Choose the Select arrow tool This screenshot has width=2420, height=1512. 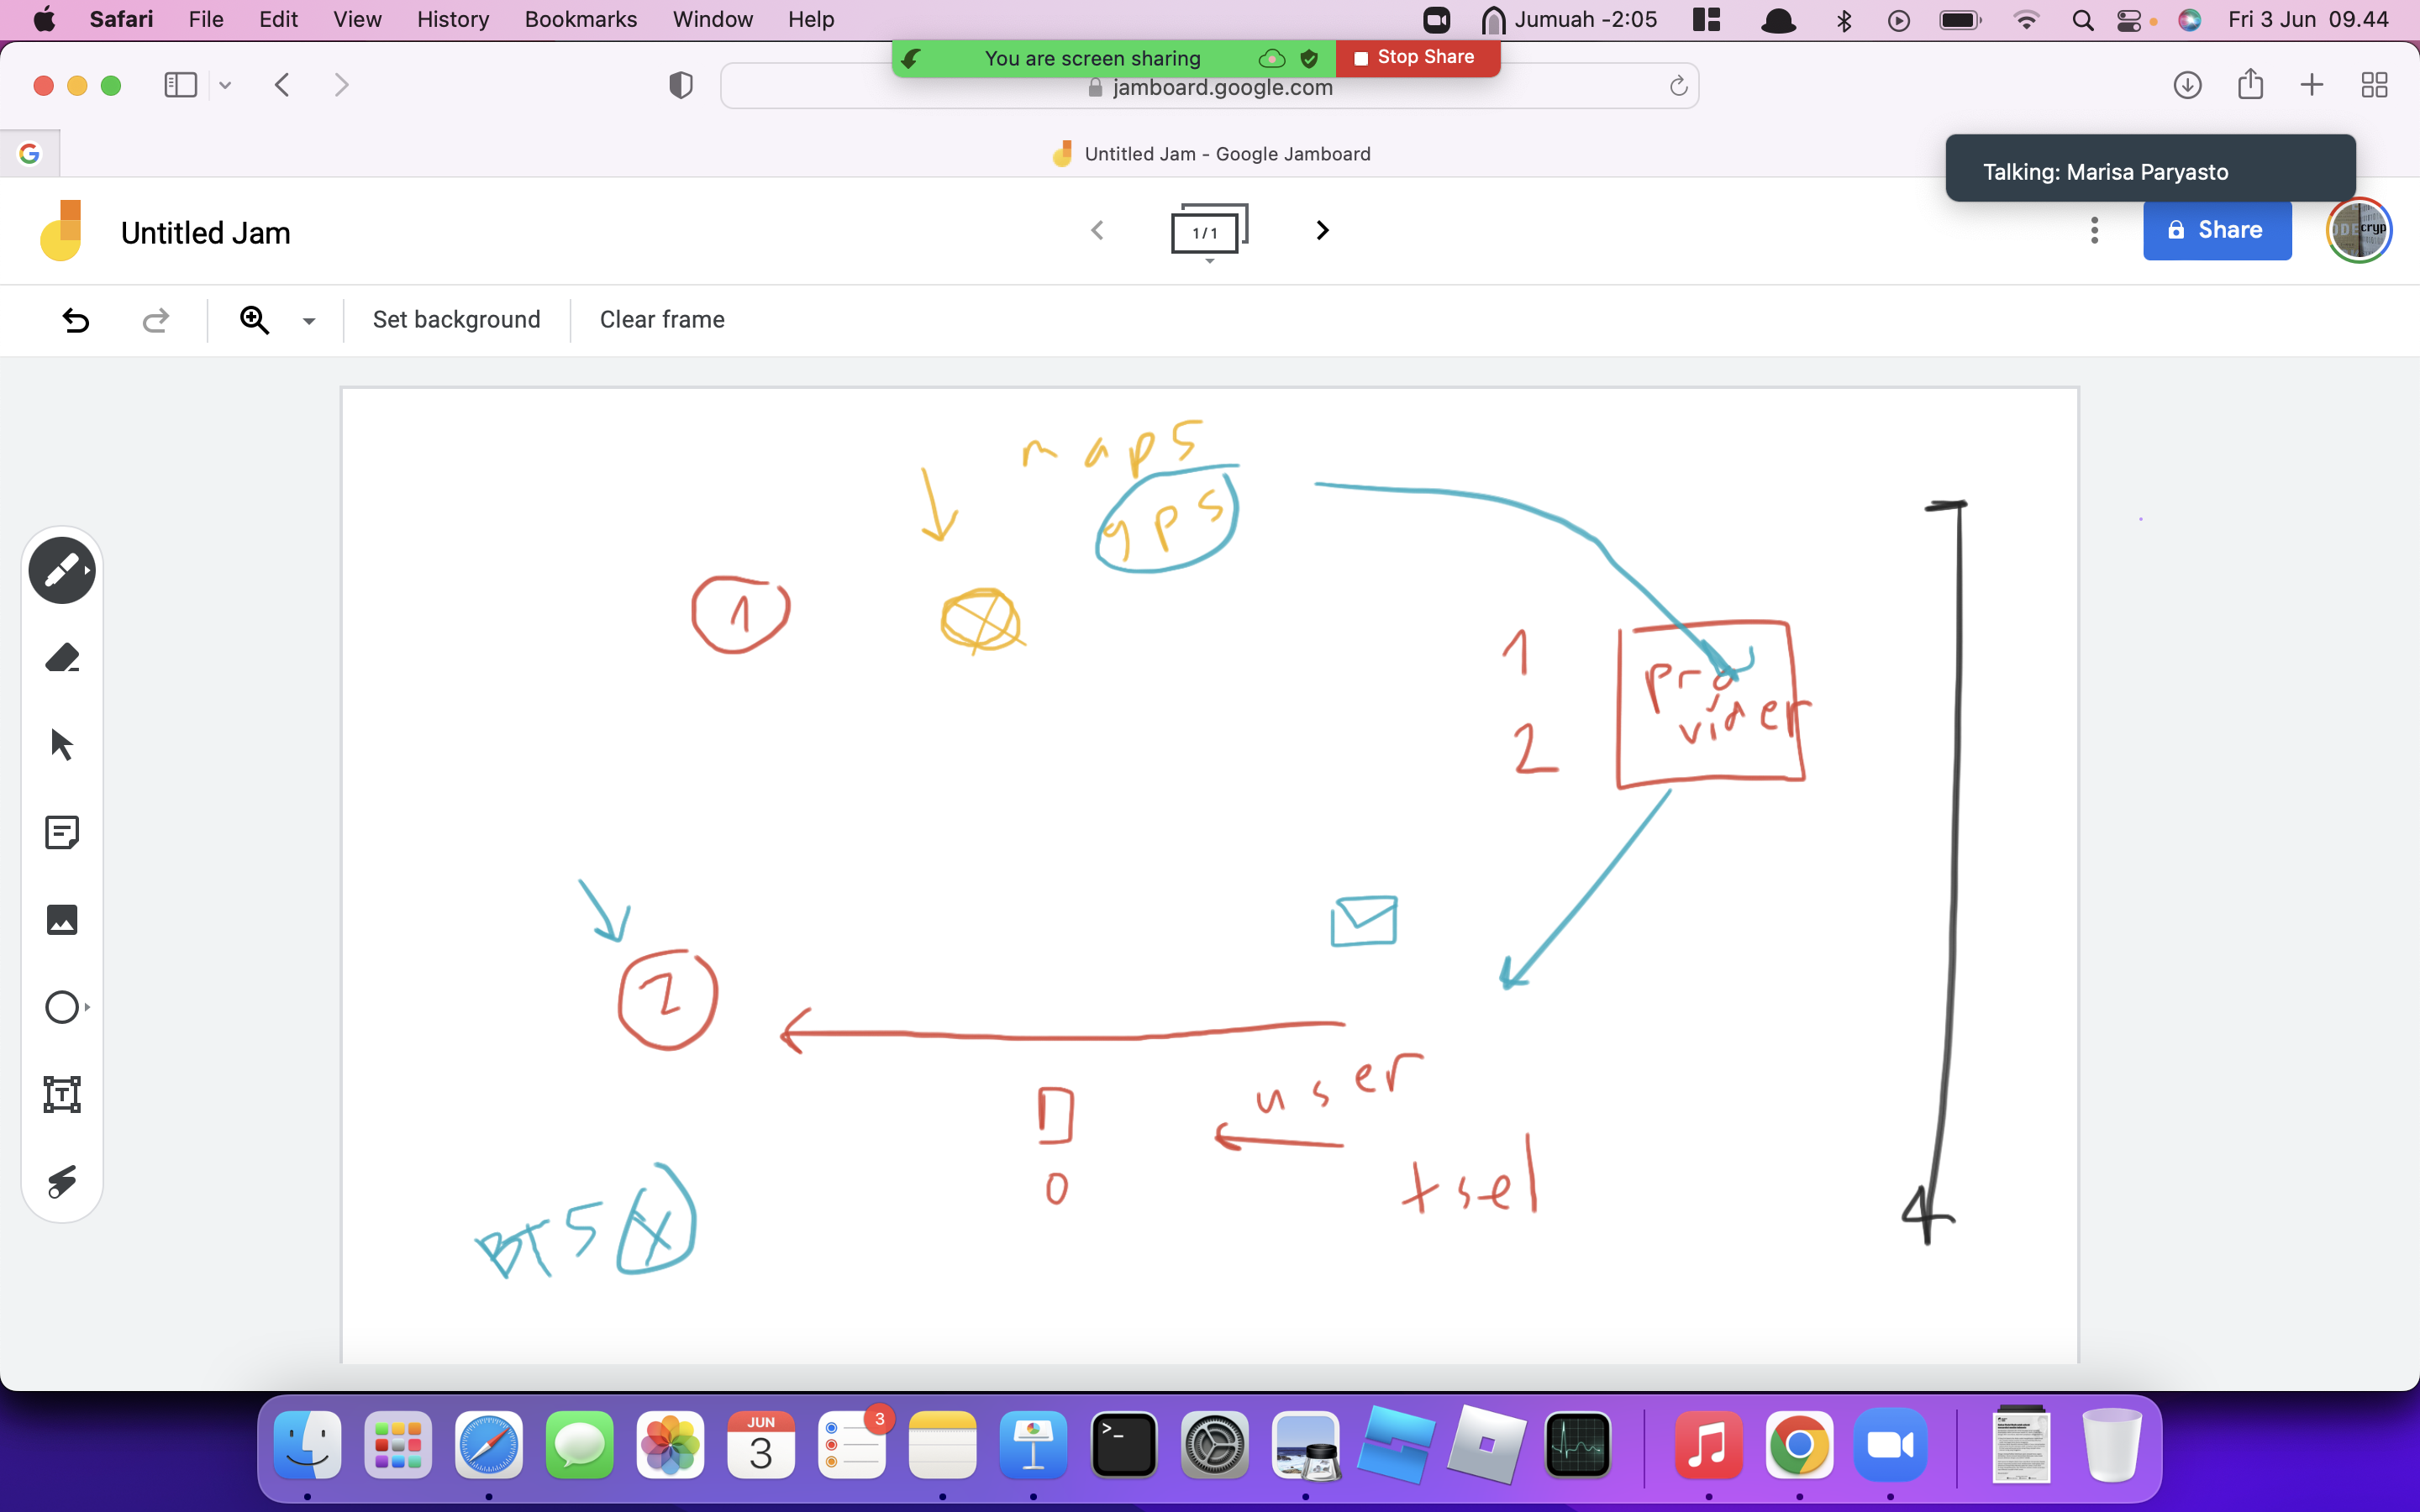(x=62, y=745)
